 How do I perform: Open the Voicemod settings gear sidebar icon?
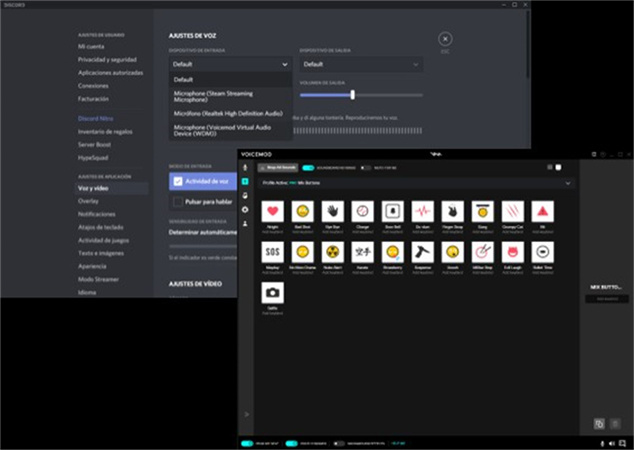click(245, 209)
